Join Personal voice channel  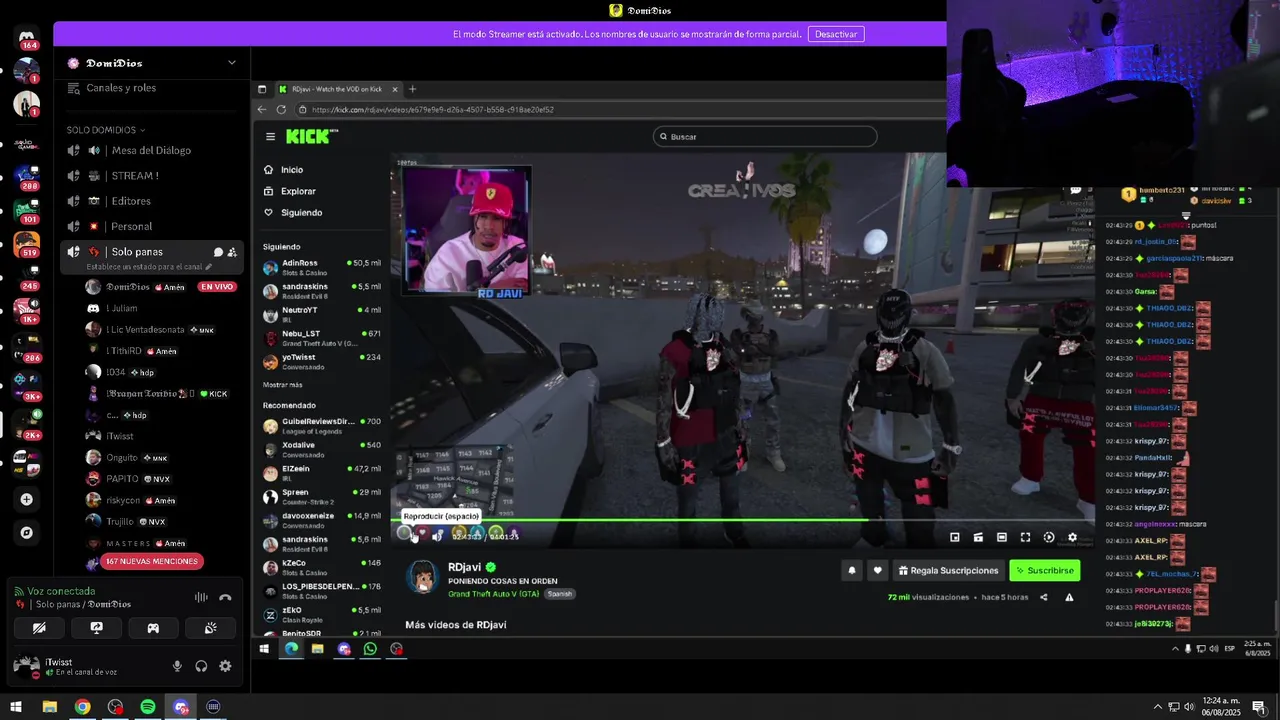[x=152, y=226]
